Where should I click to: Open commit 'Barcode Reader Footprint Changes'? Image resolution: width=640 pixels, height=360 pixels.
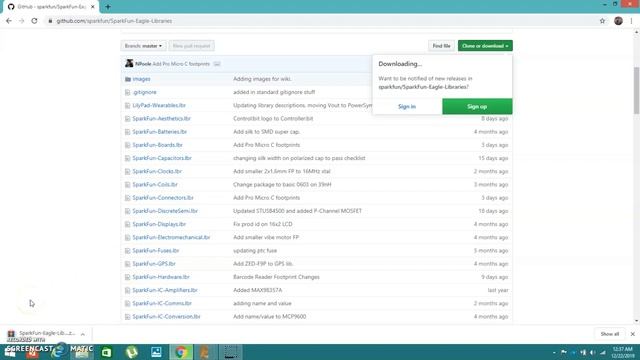pyautogui.click(x=276, y=277)
